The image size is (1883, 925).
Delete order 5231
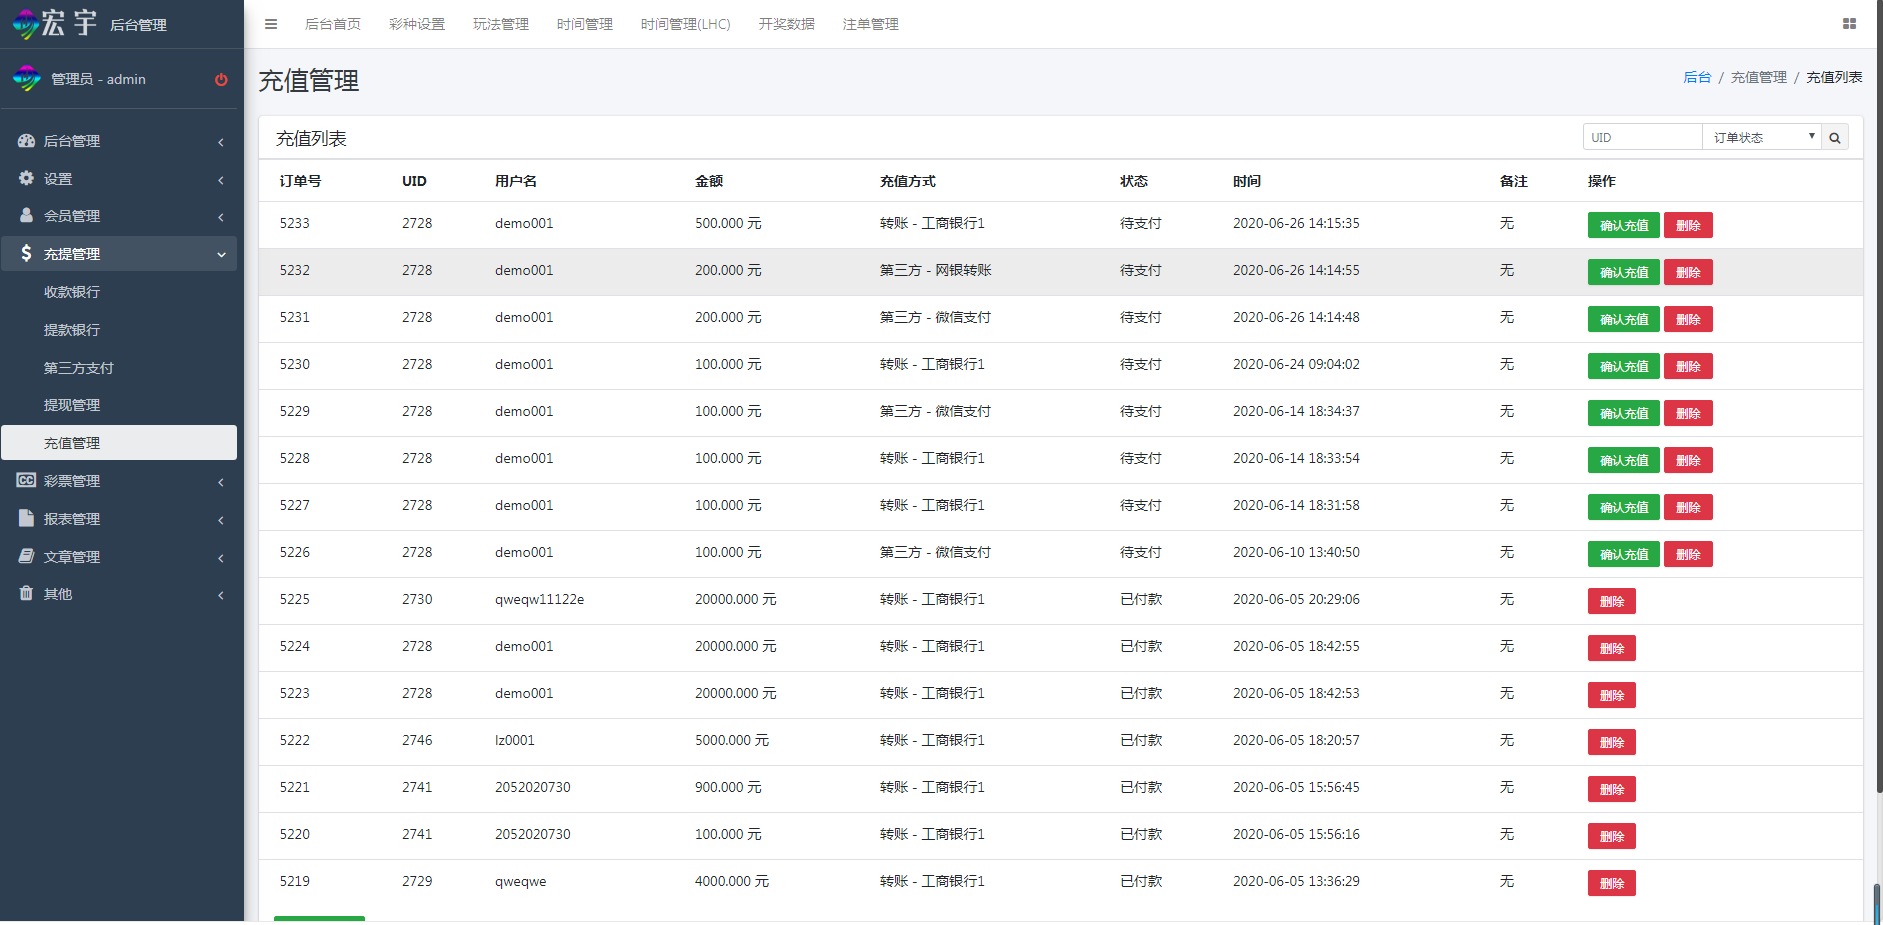point(1688,319)
